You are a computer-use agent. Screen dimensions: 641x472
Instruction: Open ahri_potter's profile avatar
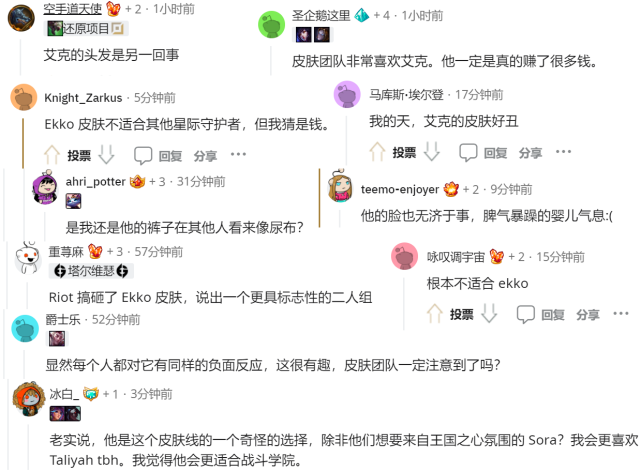[45, 188]
